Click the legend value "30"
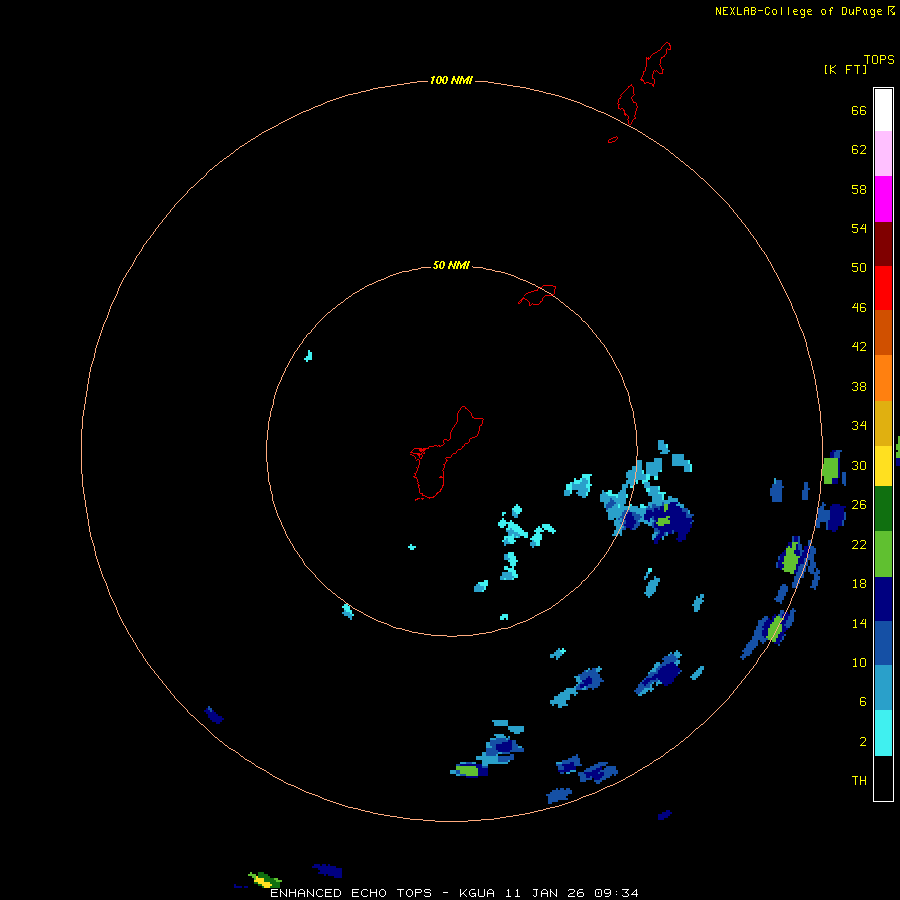 (859, 465)
